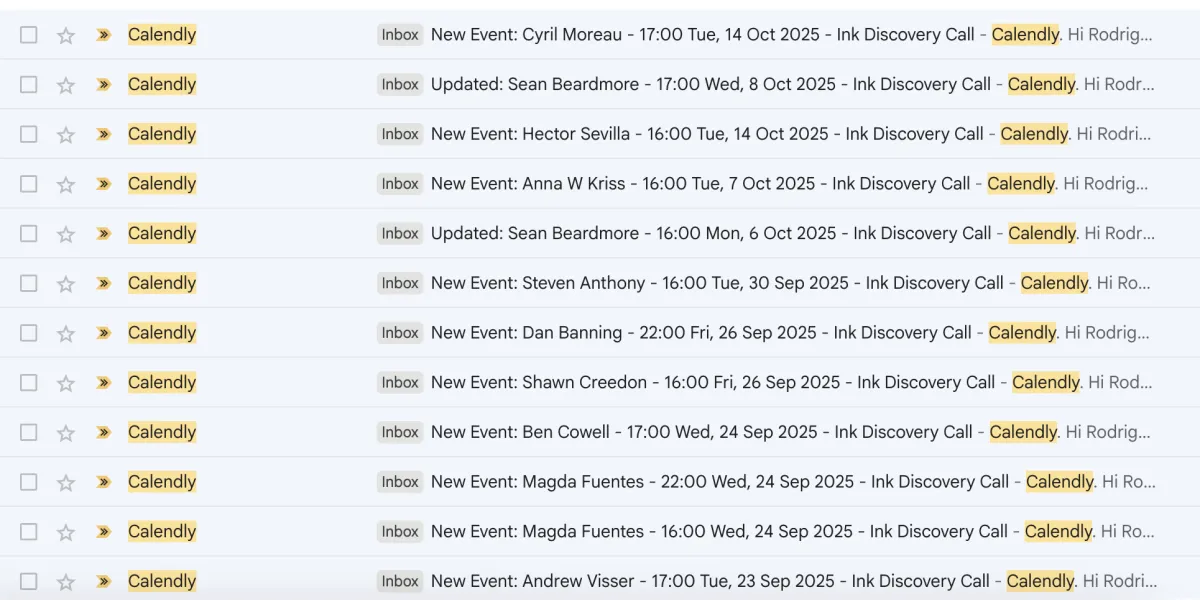The image size is (1200, 600).
Task: Star the Andrew Visser email
Action: (x=66, y=581)
